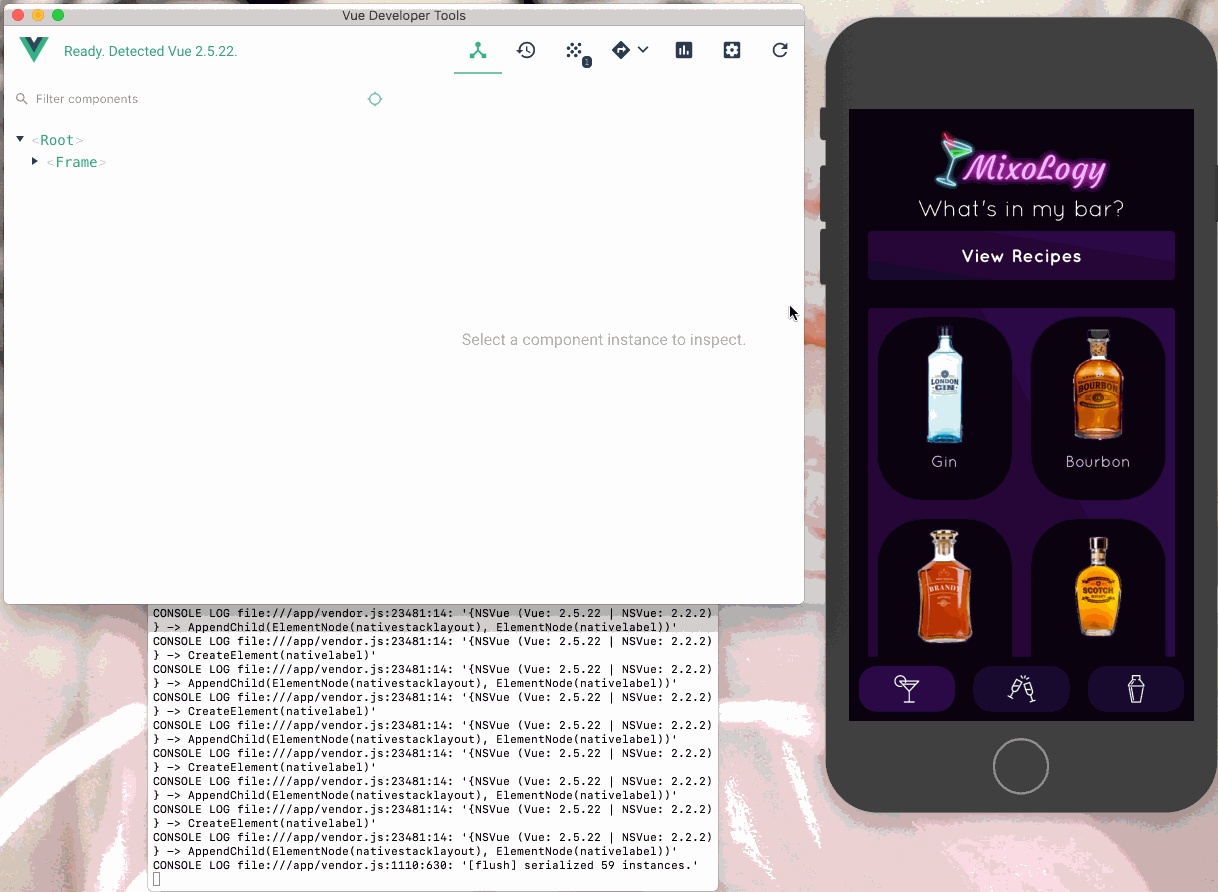
Task: Open the Vuex history tab icon
Action: [x=526, y=50]
